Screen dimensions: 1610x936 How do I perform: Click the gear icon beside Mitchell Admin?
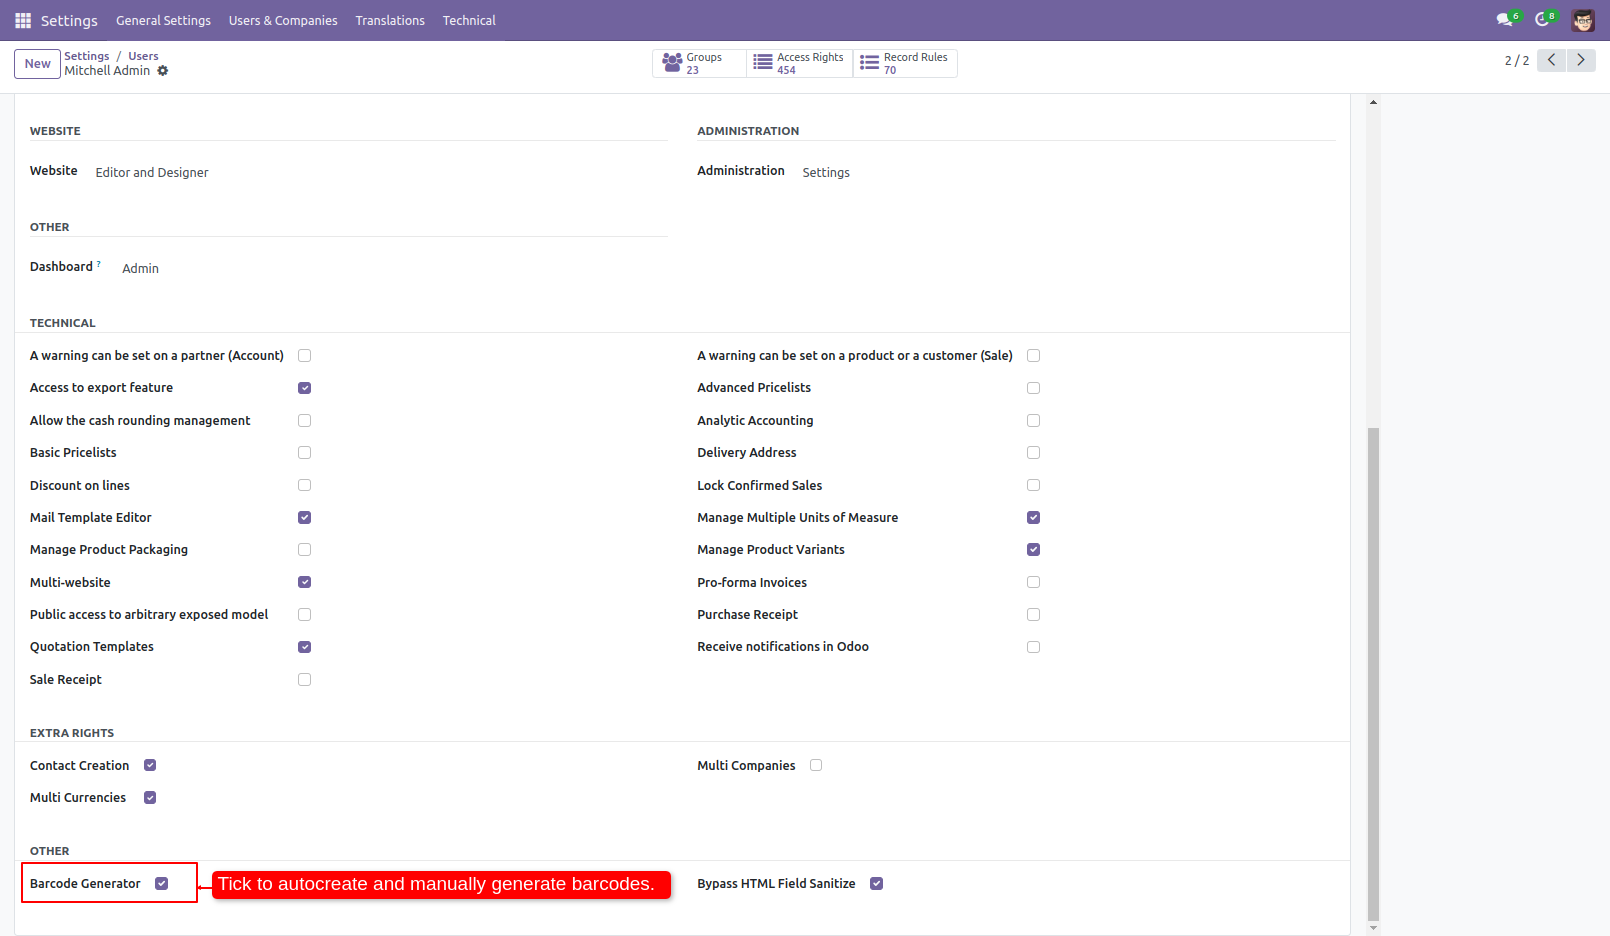click(163, 71)
